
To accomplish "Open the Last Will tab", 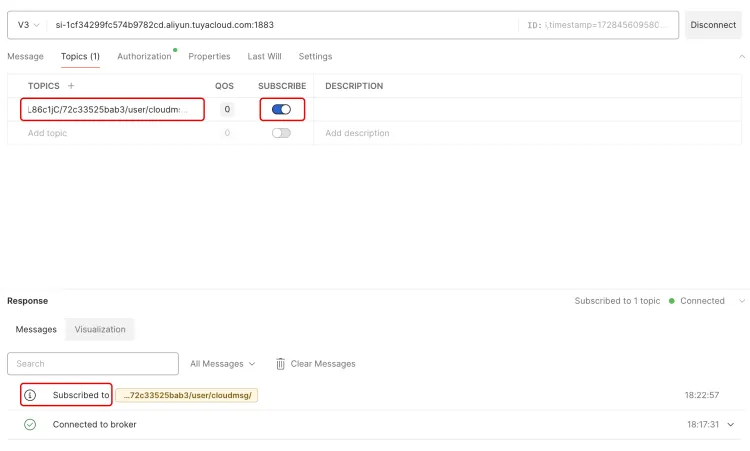I will coord(265,56).
